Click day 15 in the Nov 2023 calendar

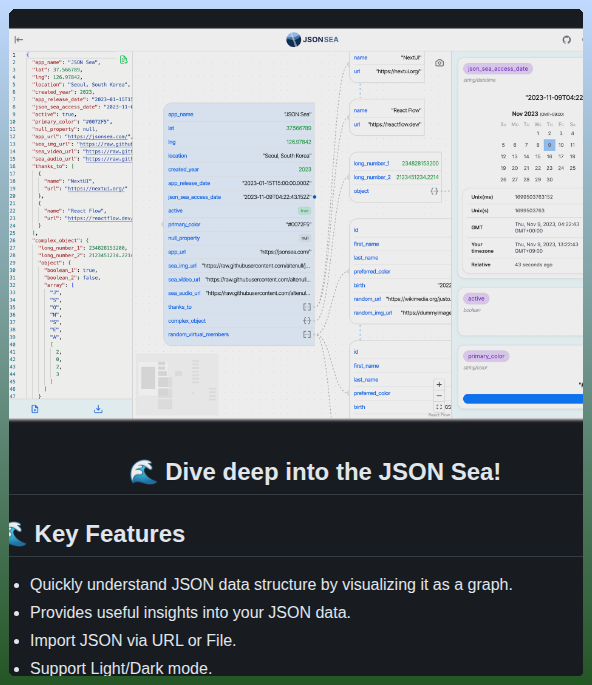tap(537, 156)
